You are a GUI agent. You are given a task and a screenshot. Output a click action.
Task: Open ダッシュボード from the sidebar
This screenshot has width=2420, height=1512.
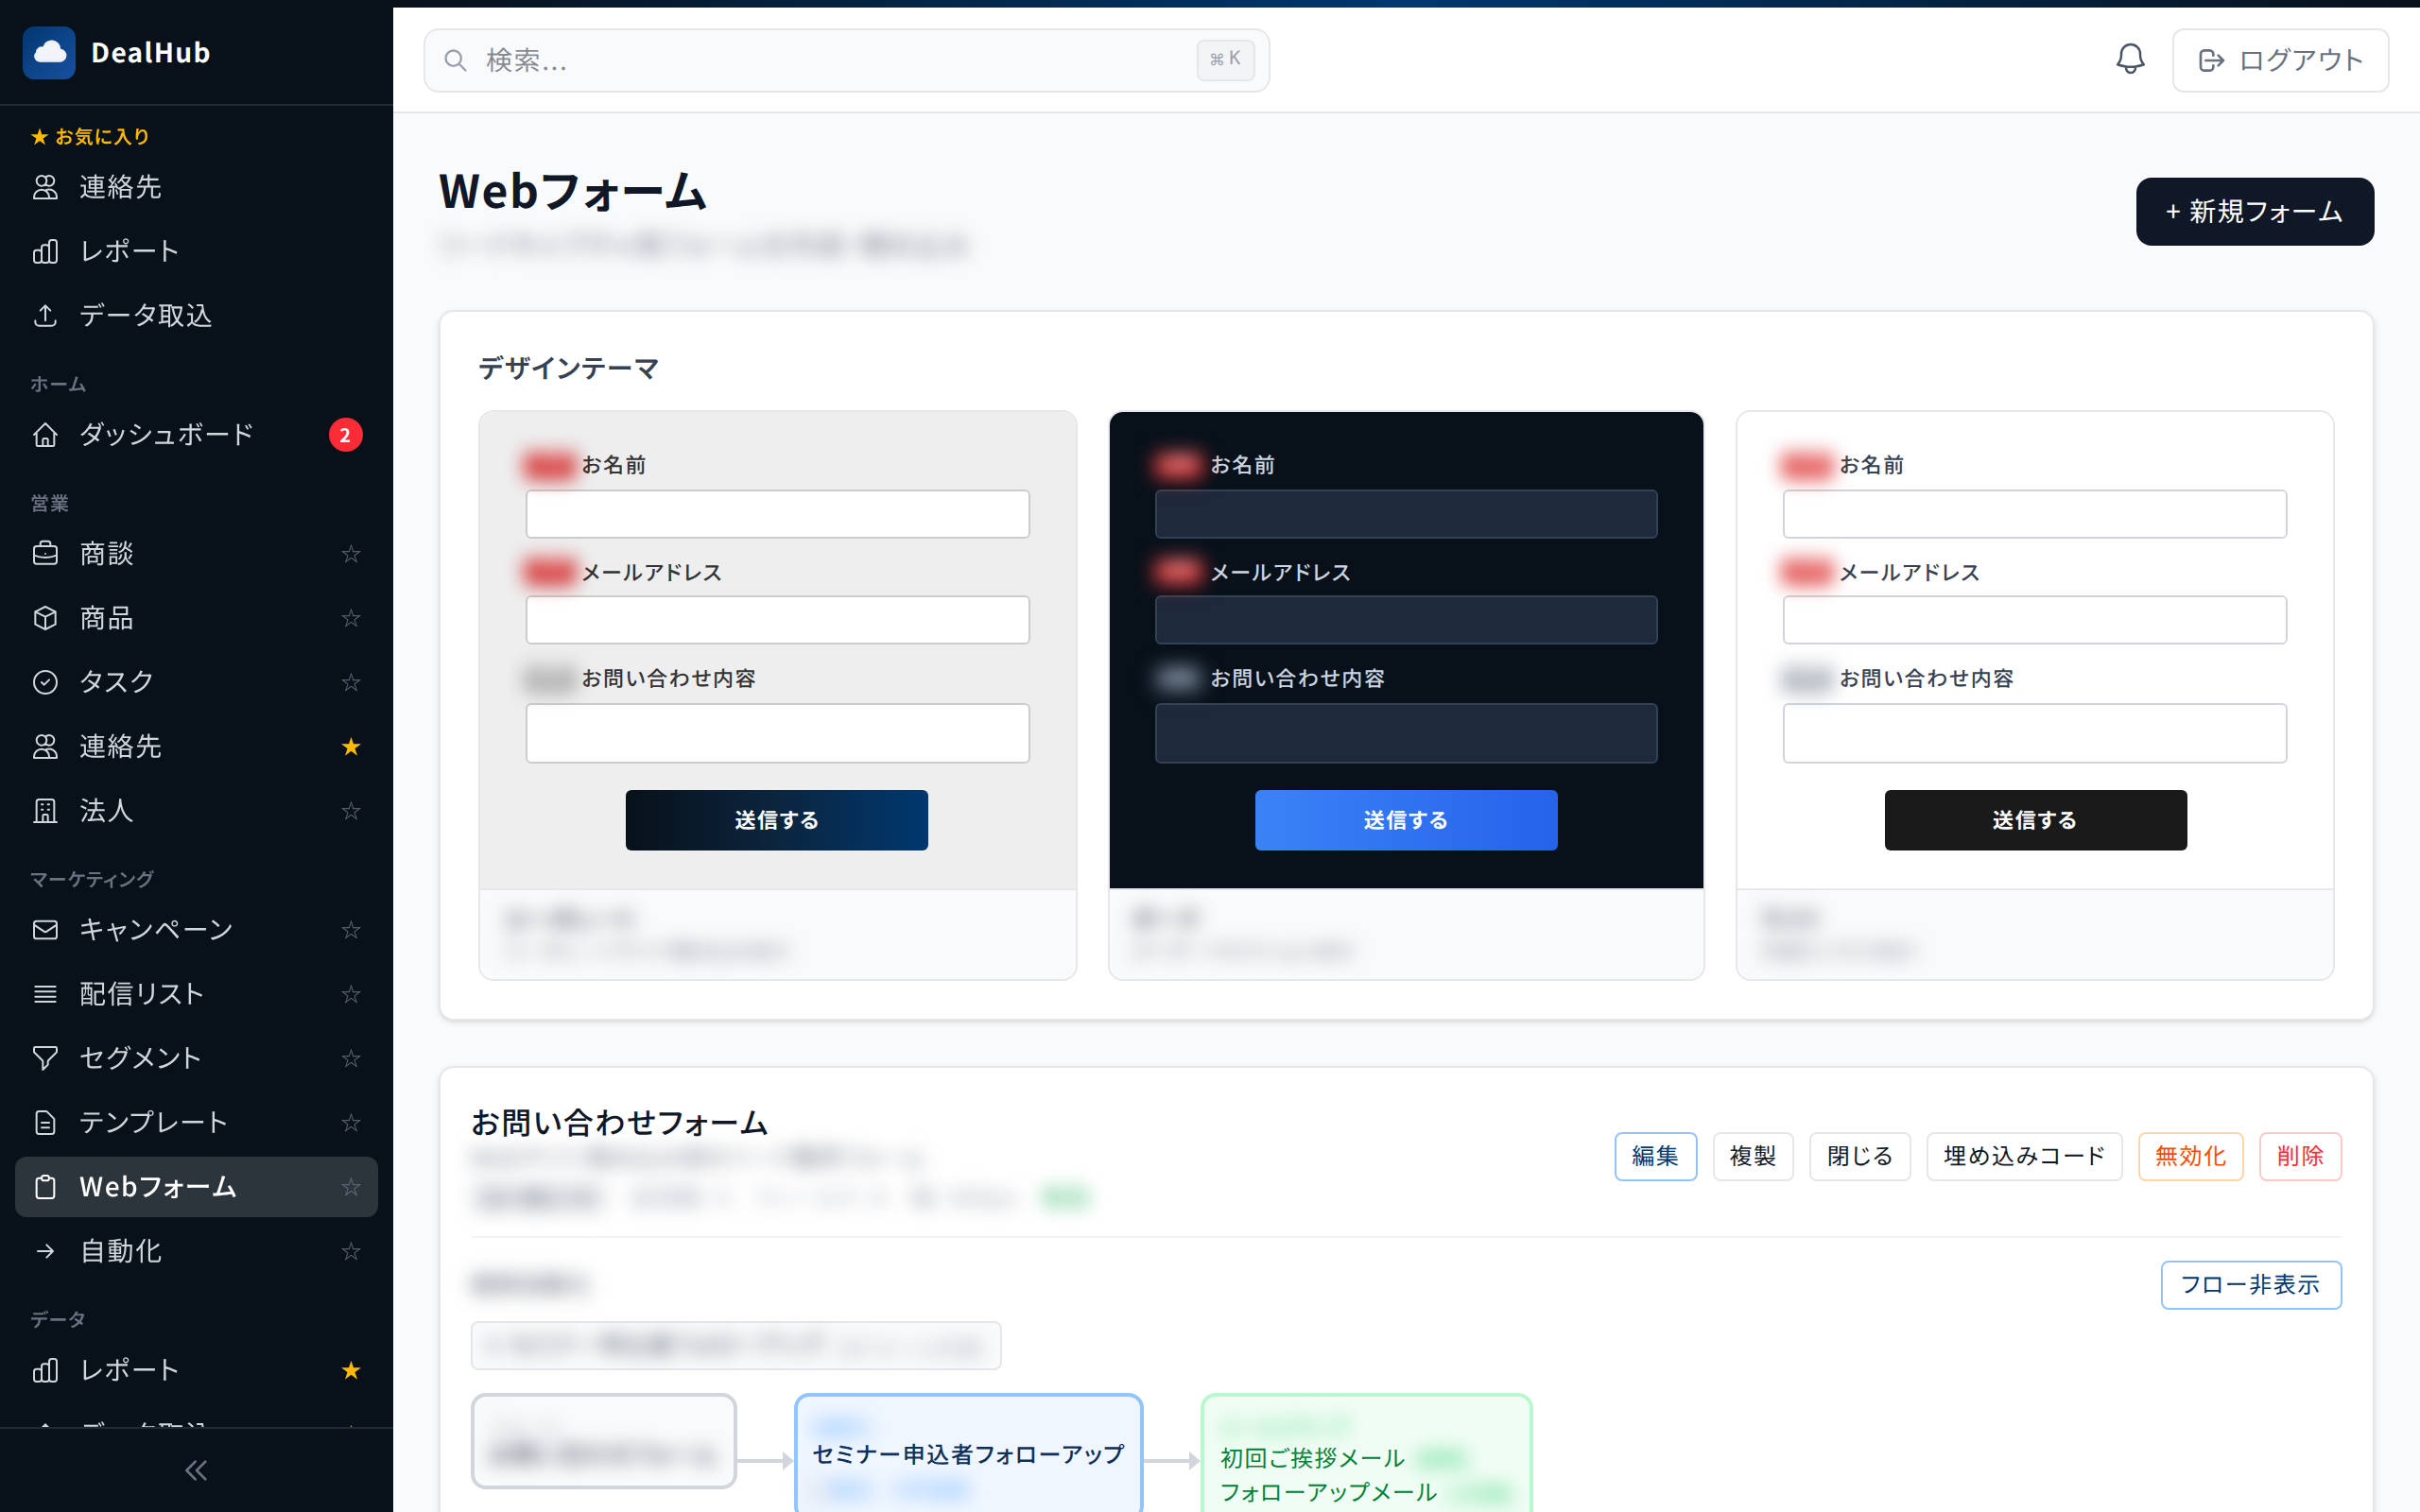pos(166,435)
